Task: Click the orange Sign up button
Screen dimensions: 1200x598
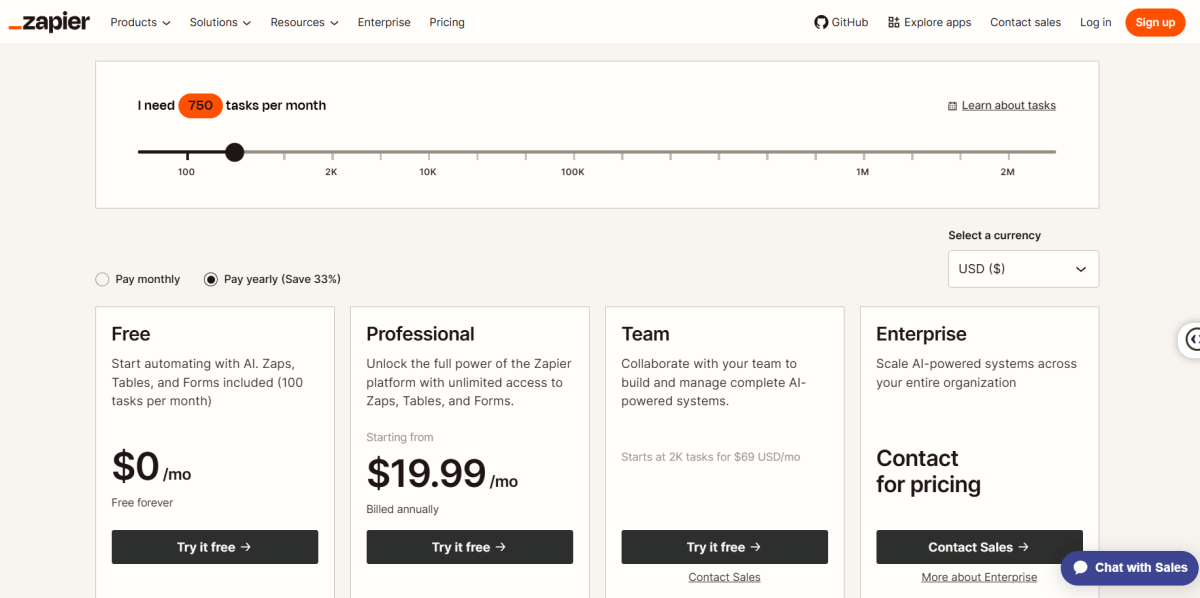Action: [x=1155, y=22]
